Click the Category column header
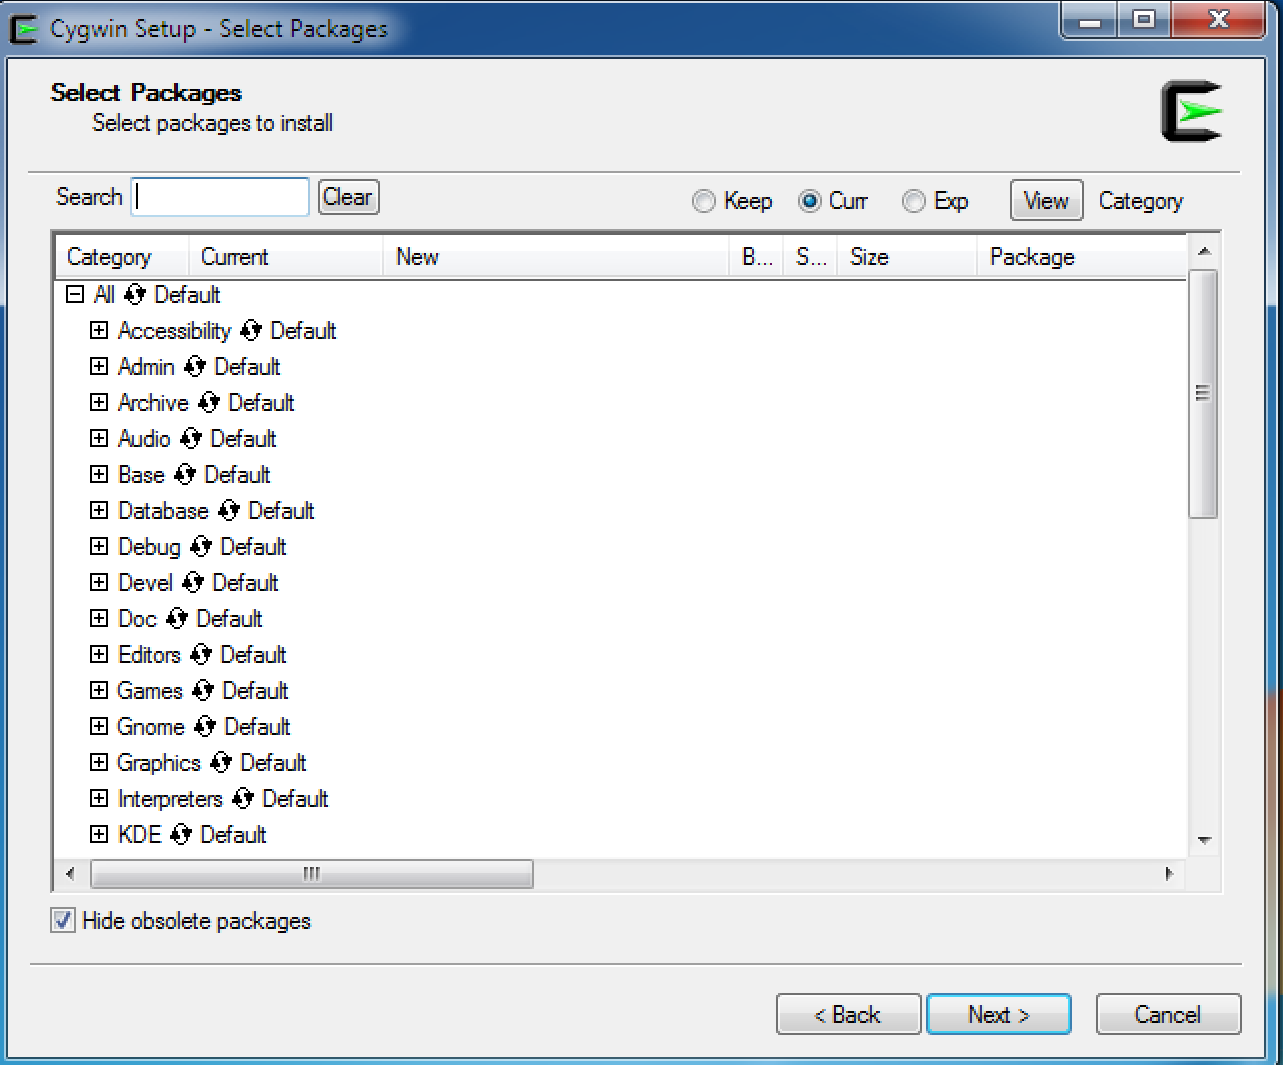This screenshot has width=1283, height=1065. pyautogui.click(x=122, y=257)
